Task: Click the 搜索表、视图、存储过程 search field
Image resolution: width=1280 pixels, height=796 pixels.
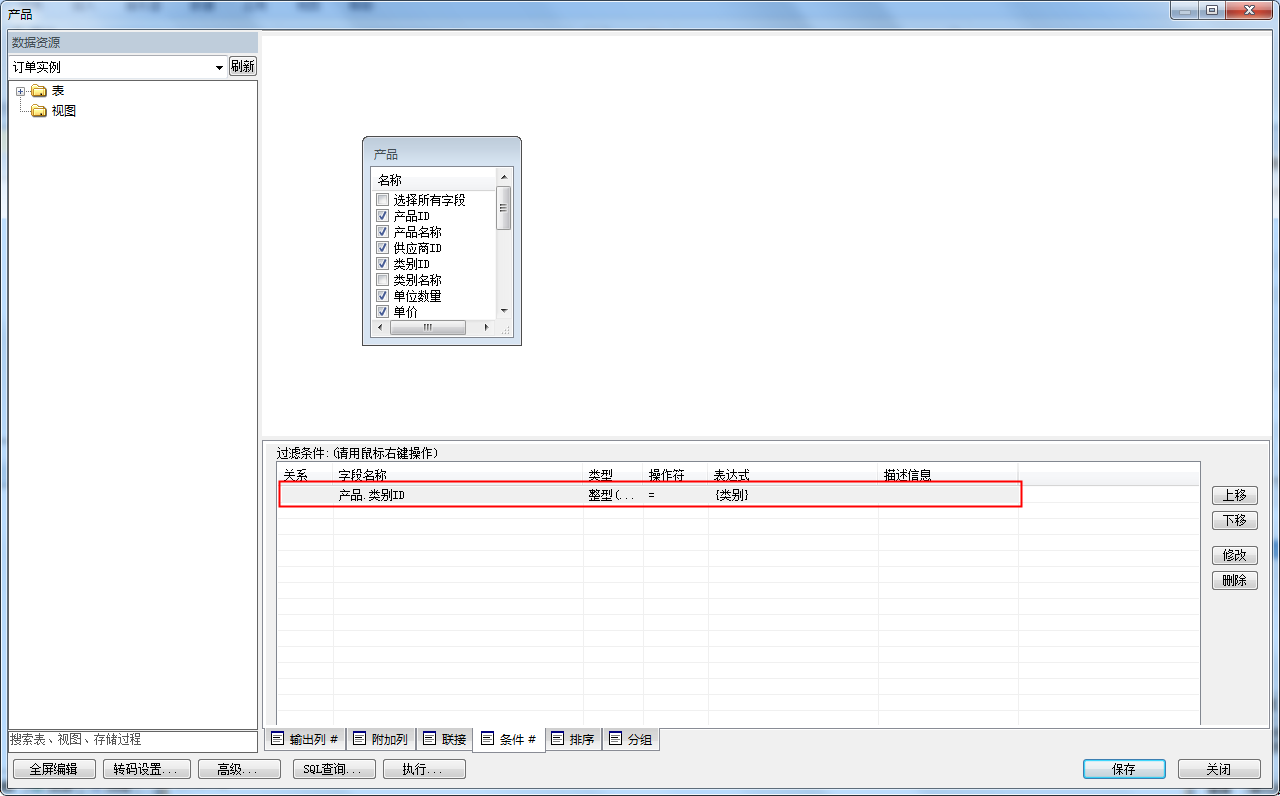Action: pyautogui.click(x=132, y=740)
